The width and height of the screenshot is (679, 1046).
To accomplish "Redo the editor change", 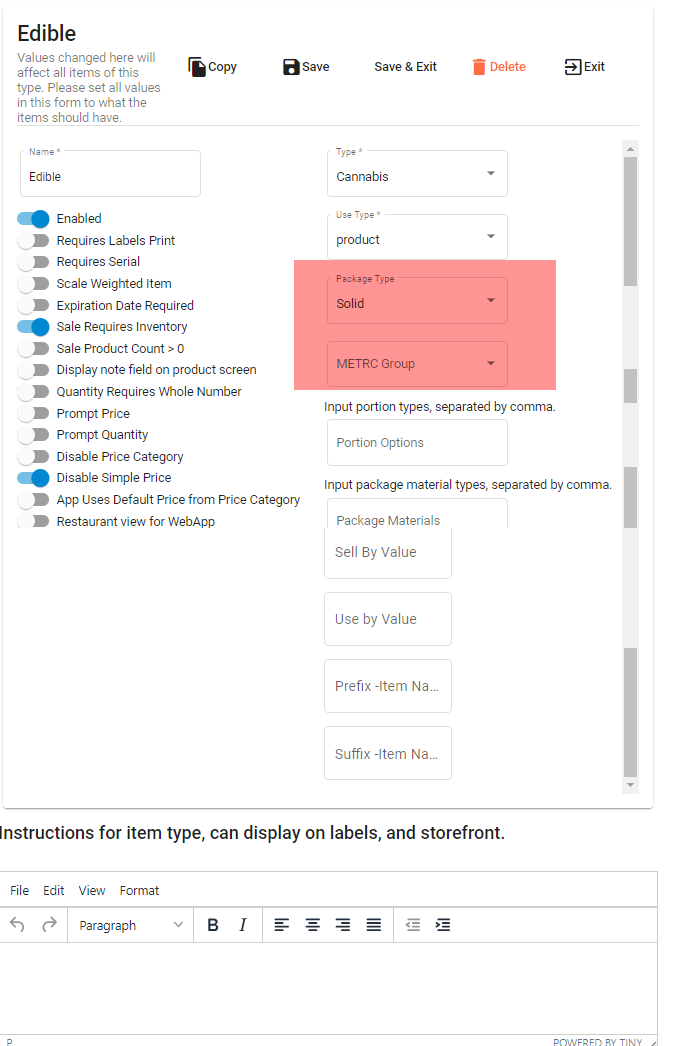I will pos(49,925).
